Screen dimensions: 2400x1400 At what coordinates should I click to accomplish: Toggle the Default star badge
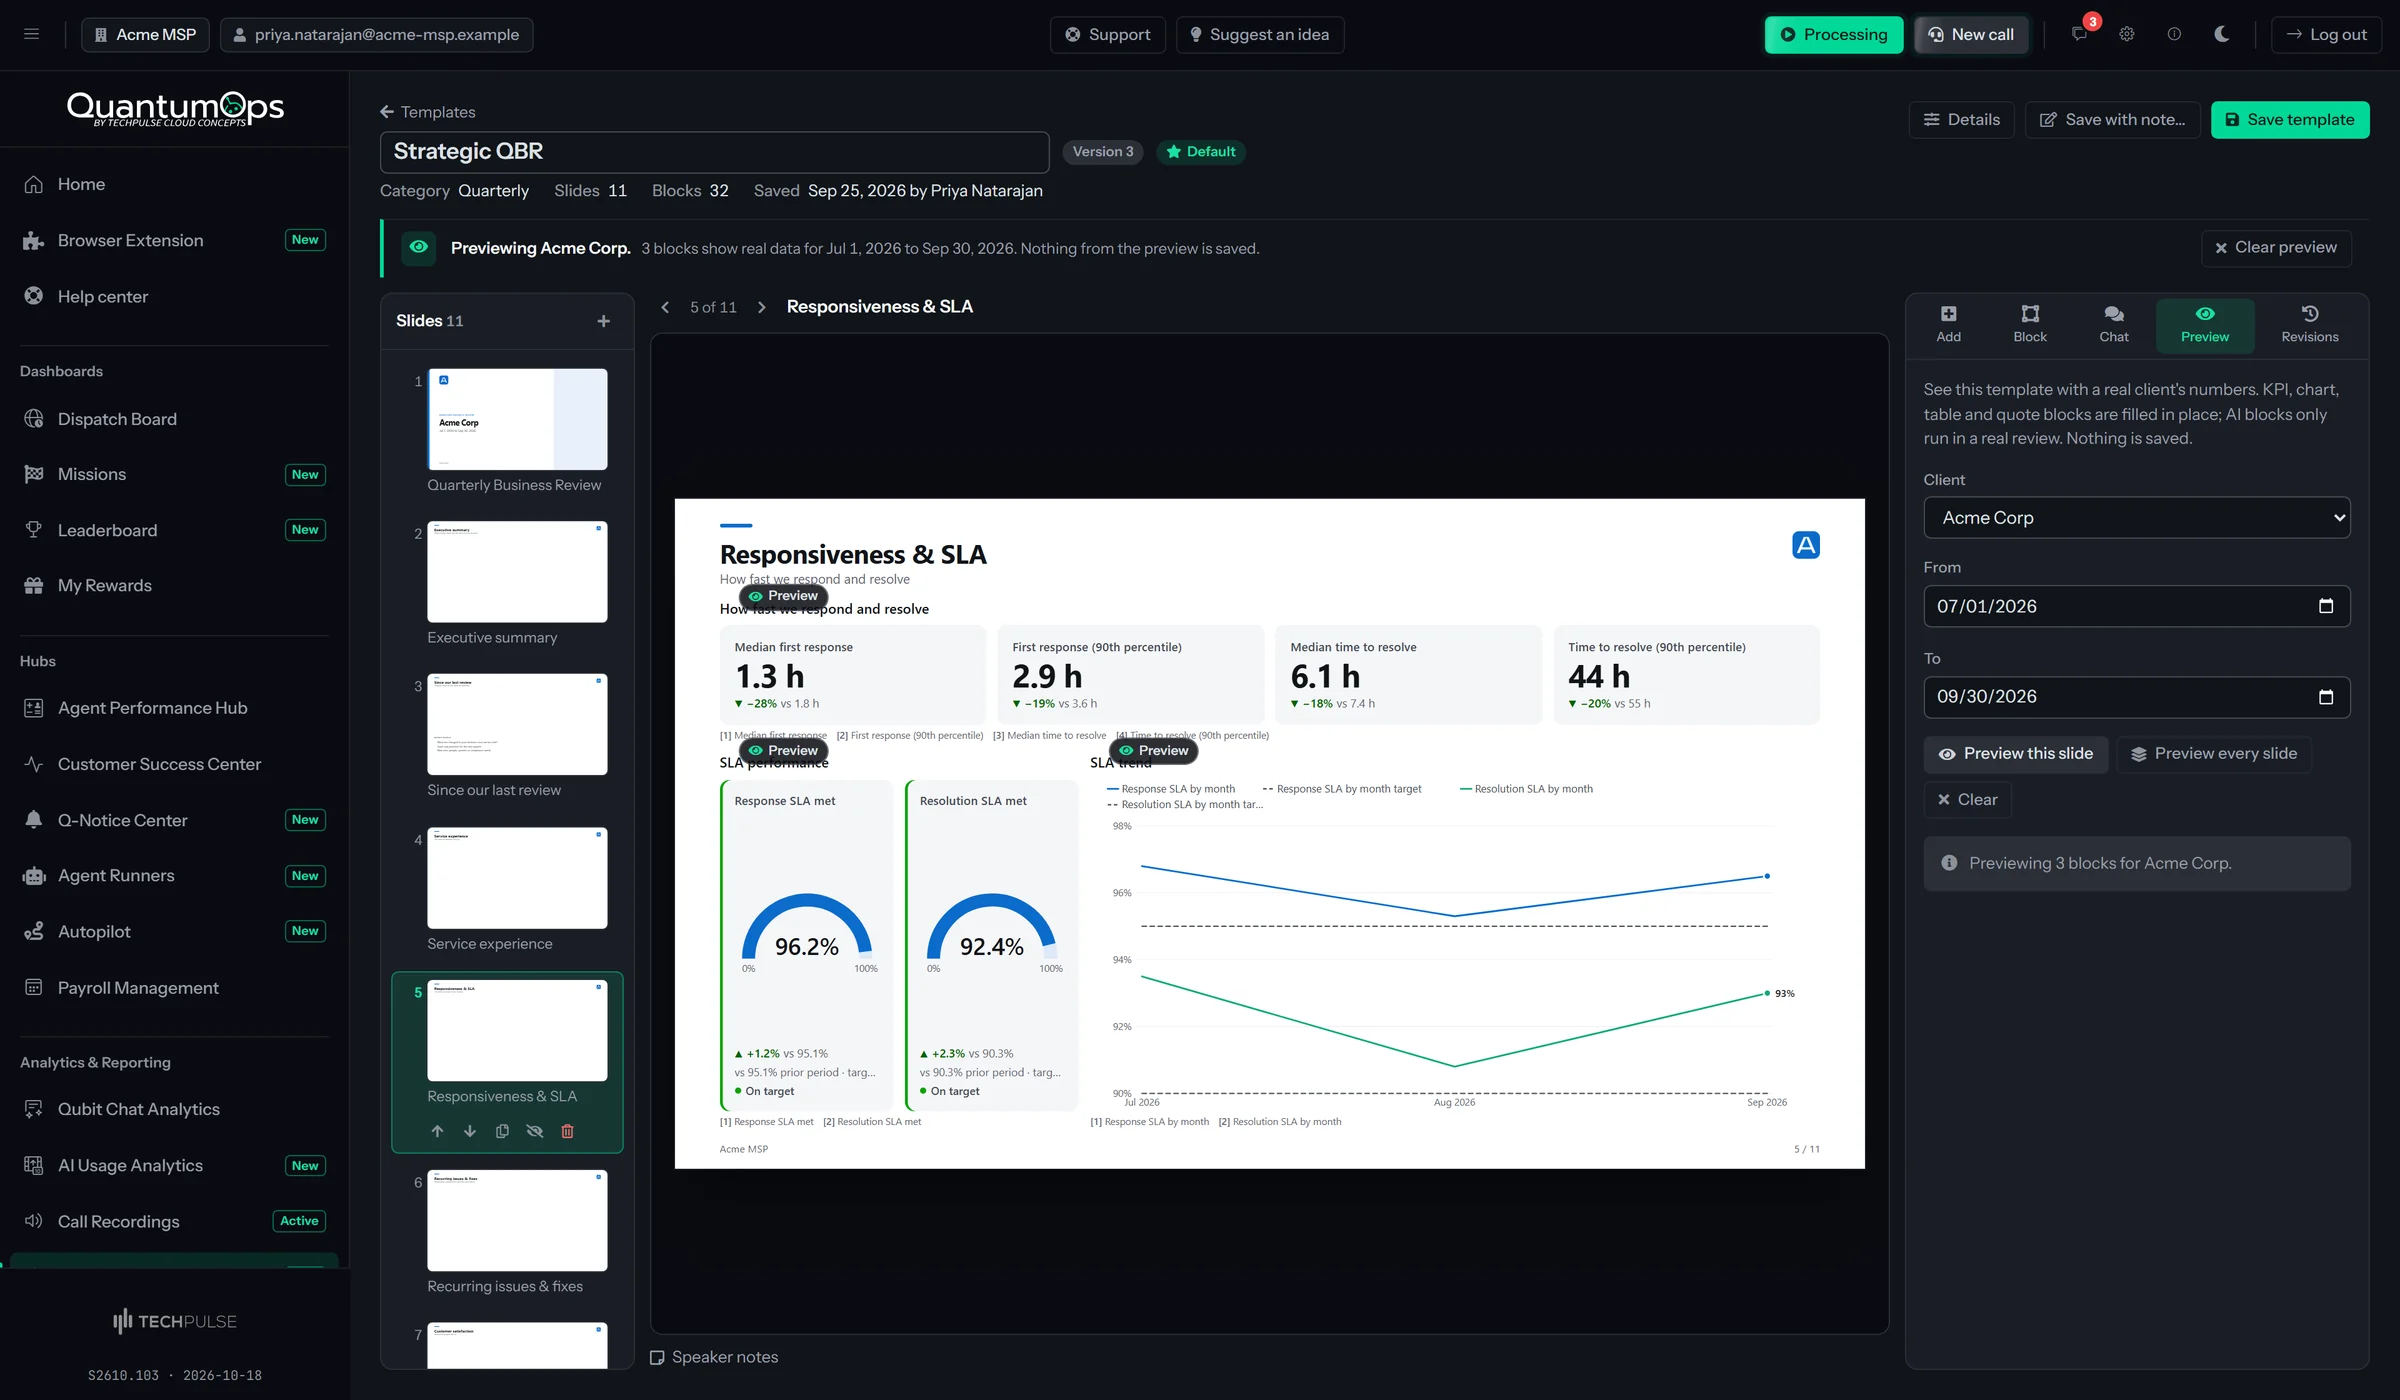(x=1201, y=152)
